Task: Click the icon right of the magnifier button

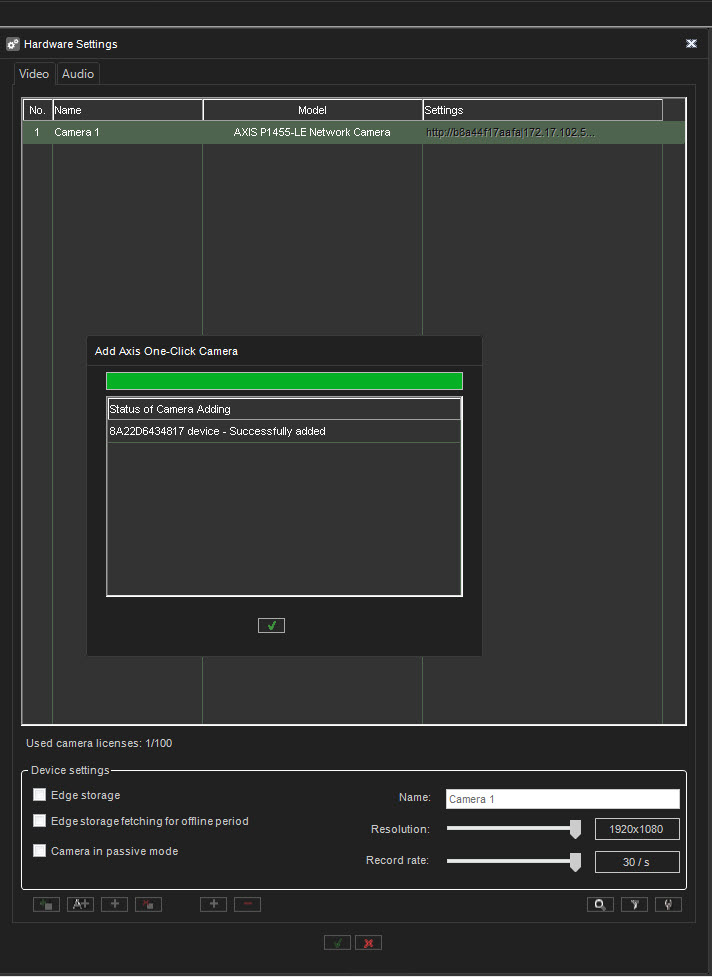Action: coord(634,904)
